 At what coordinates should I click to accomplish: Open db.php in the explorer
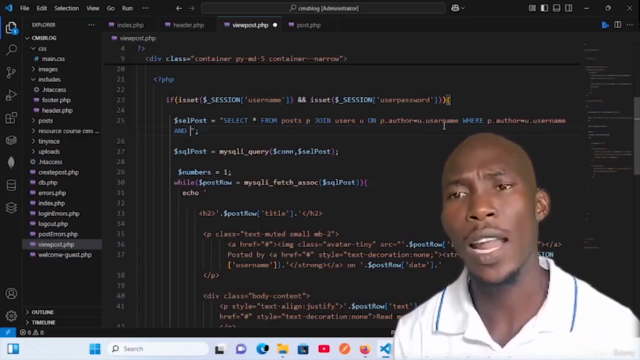tap(48, 182)
